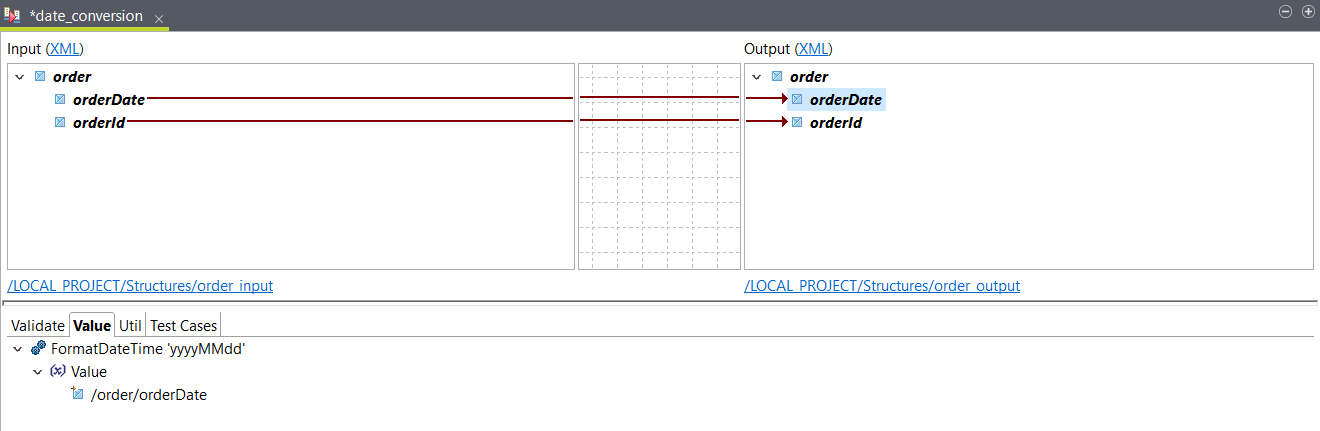The height and width of the screenshot is (431, 1320).
Task: Click the input orderId node icon
Action: [60, 122]
